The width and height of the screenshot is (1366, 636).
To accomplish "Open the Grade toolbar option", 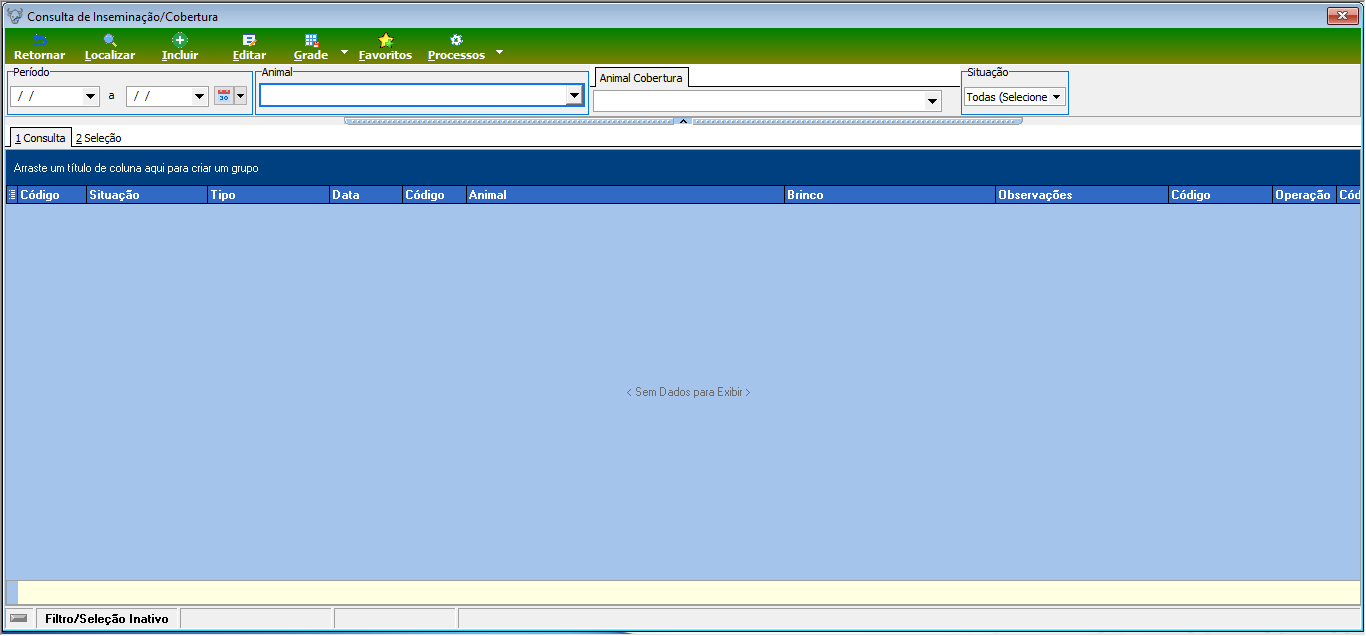I will click(311, 47).
